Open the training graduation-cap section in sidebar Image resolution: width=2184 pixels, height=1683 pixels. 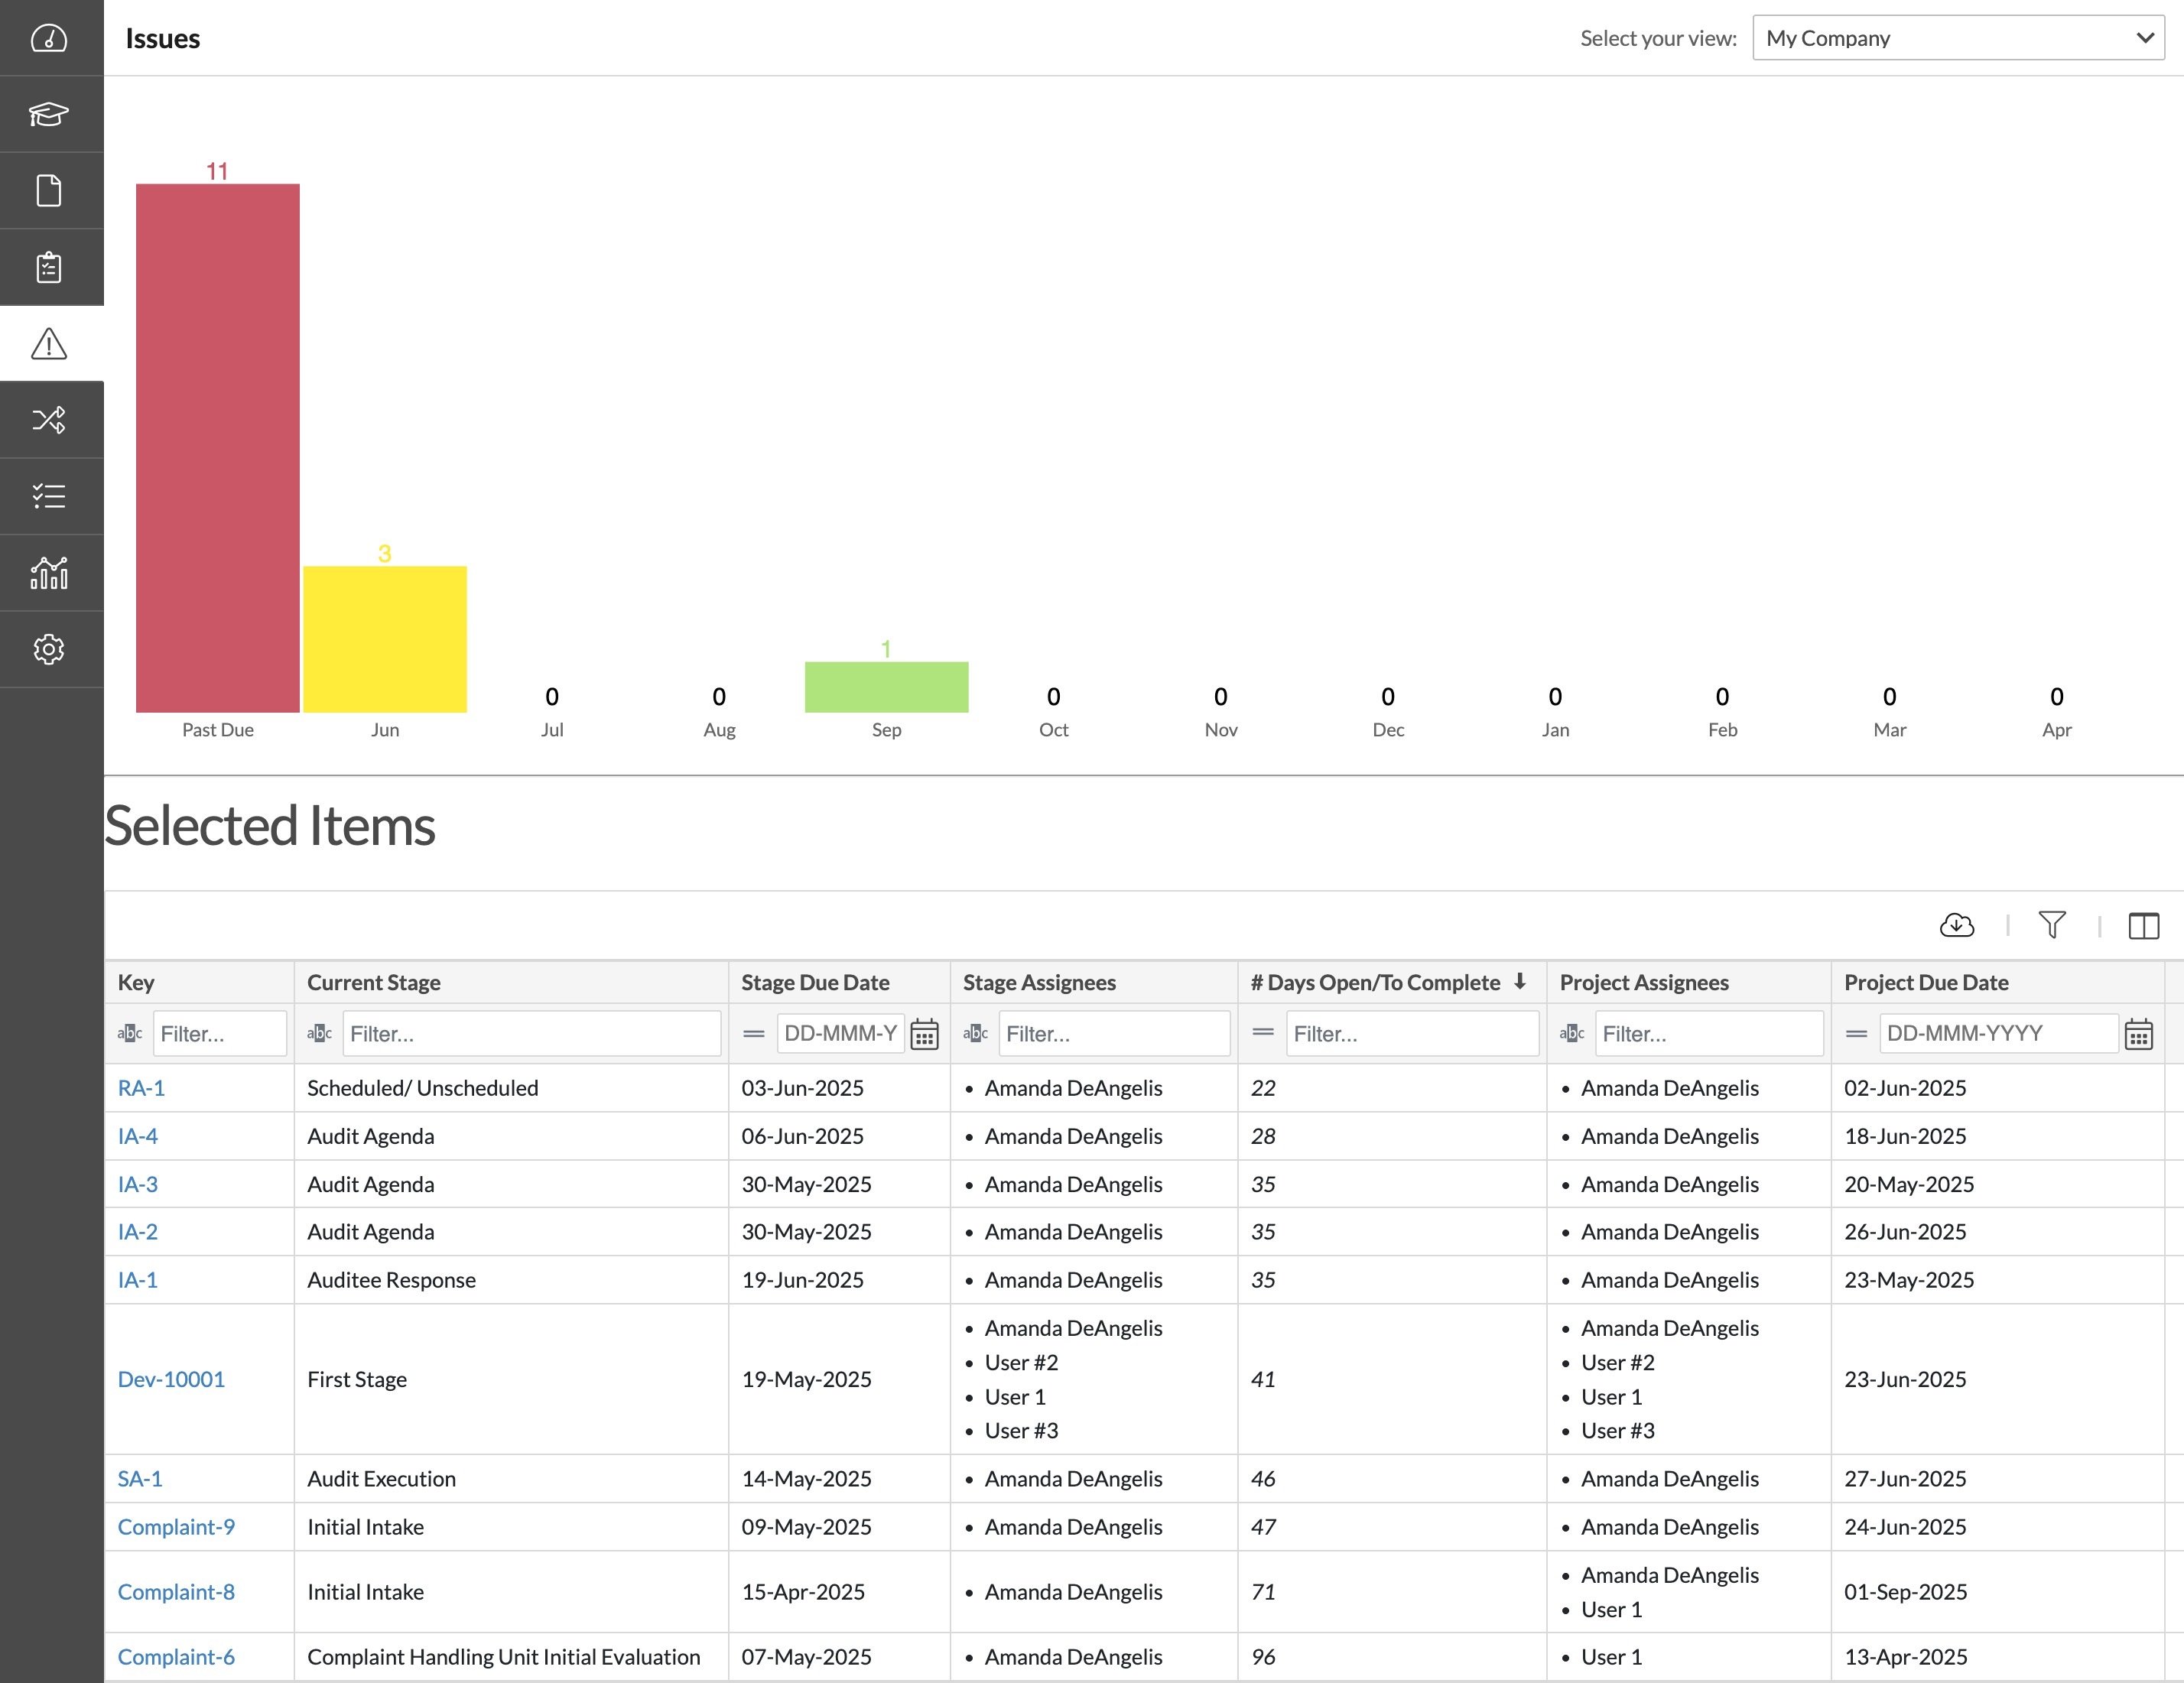[x=50, y=114]
